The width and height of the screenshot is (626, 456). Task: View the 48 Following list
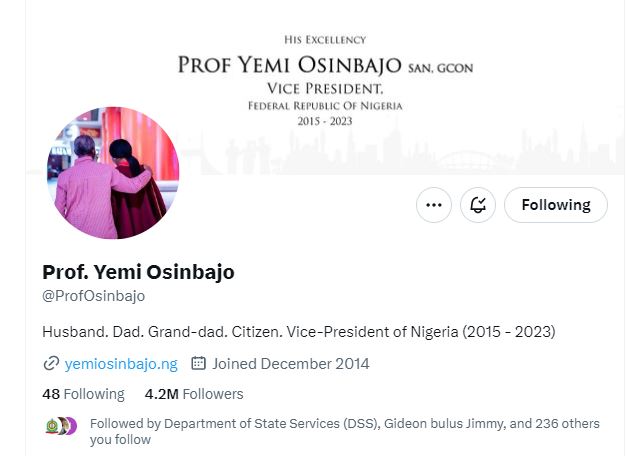83,394
